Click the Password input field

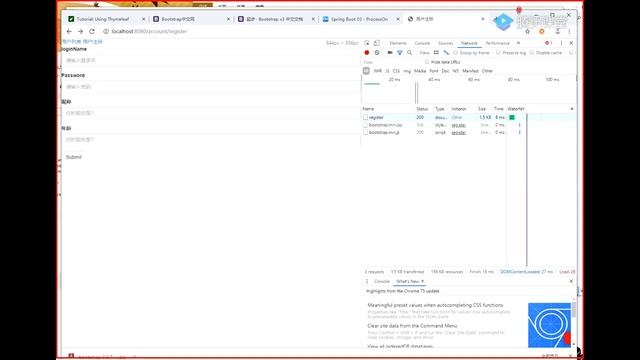[210, 87]
